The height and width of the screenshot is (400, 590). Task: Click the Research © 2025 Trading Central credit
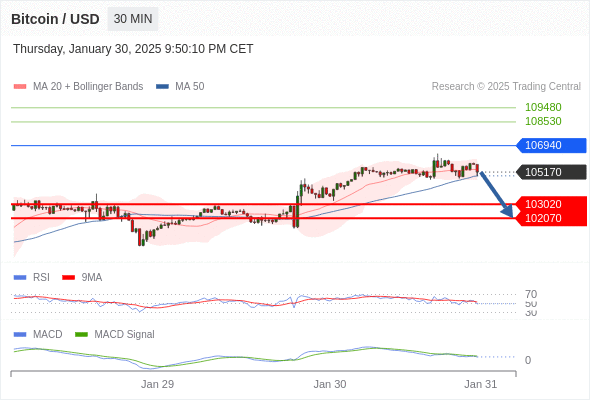pyautogui.click(x=506, y=87)
